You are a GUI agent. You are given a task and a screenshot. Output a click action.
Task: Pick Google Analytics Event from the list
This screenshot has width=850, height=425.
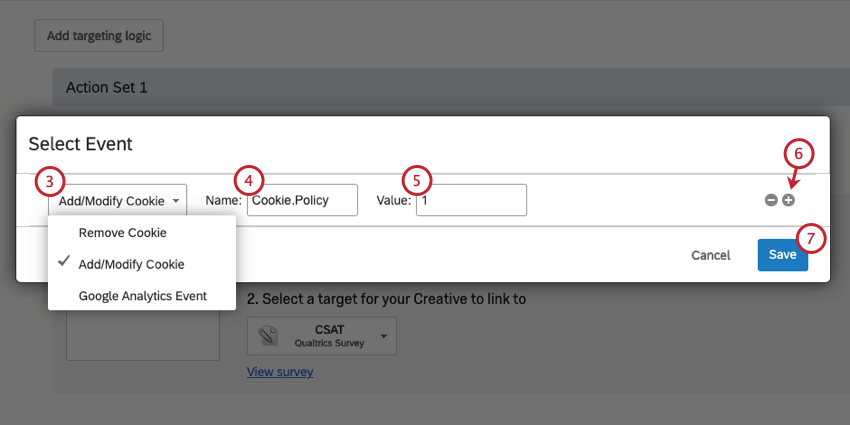click(x=142, y=296)
